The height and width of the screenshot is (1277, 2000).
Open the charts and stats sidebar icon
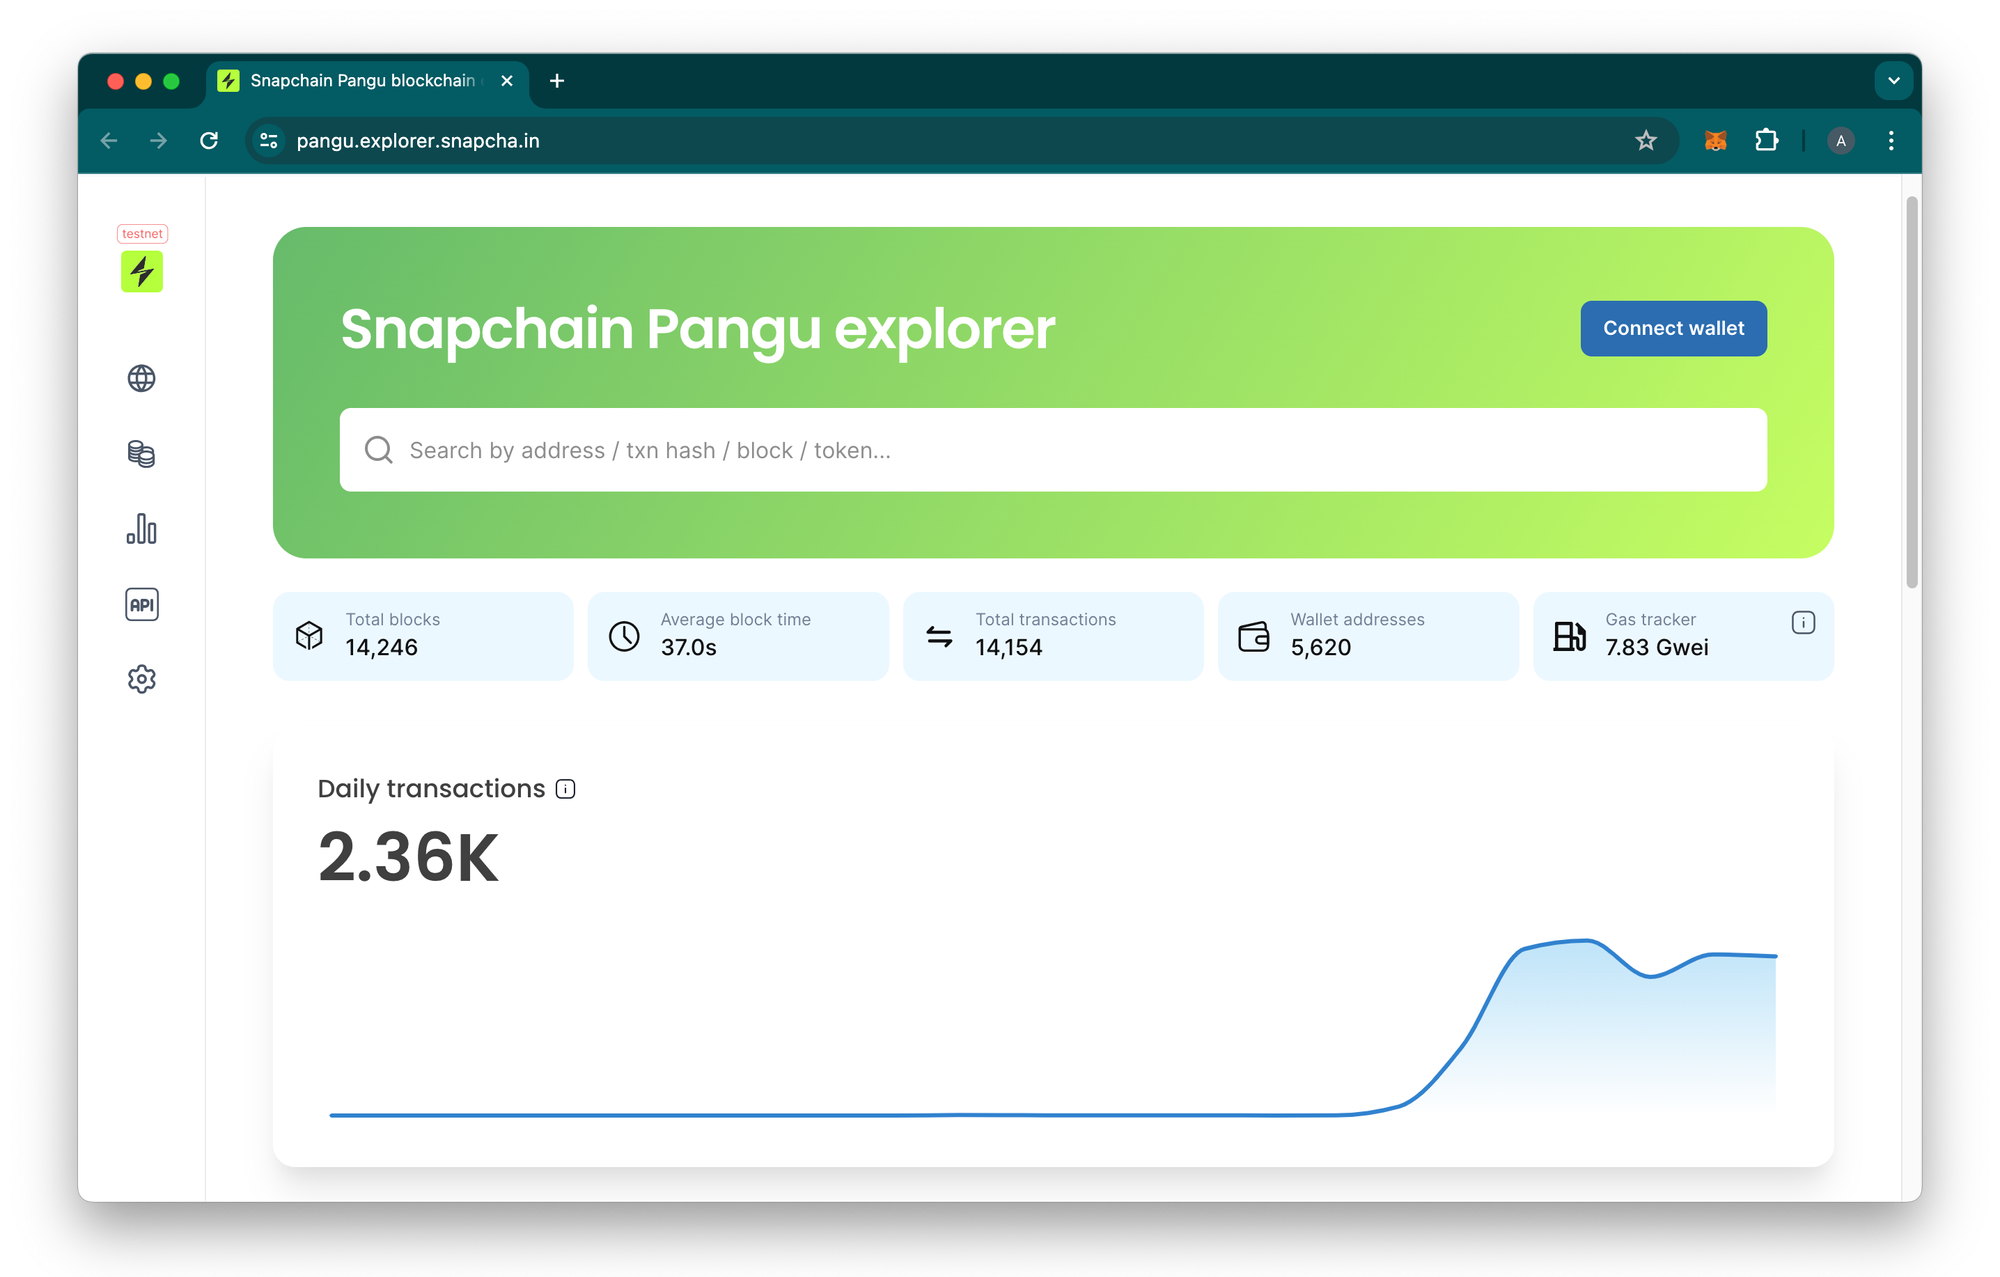tap(141, 529)
